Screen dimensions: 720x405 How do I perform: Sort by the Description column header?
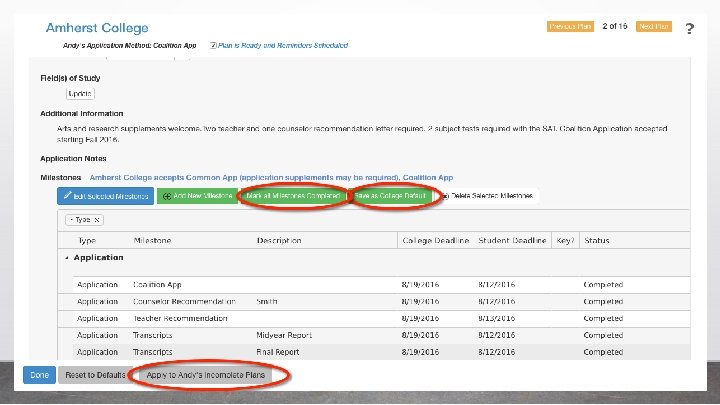[x=279, y=241]
